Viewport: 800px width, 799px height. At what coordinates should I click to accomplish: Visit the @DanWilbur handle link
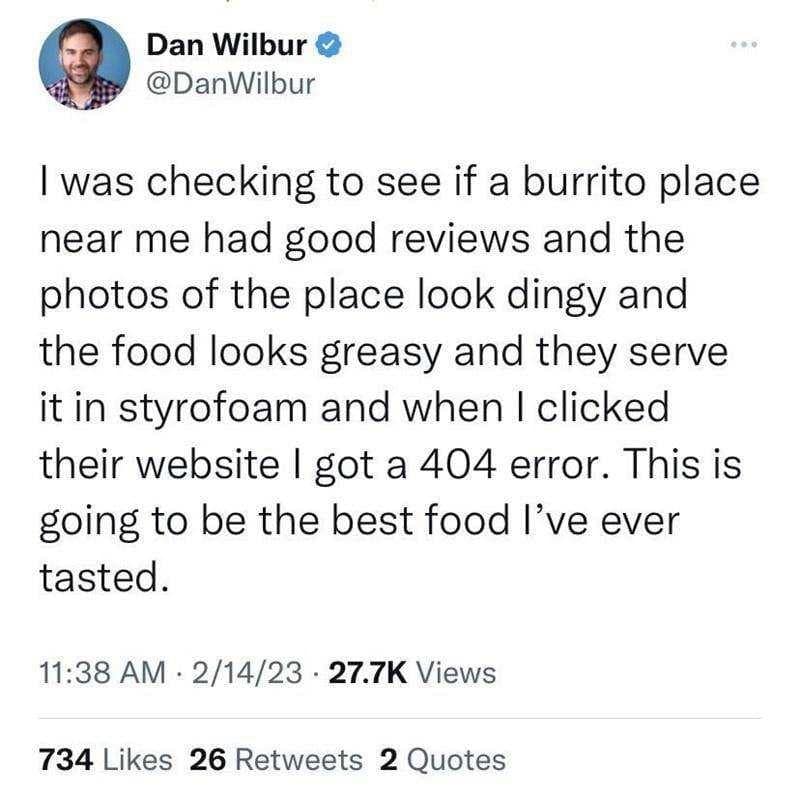point(231,84)
